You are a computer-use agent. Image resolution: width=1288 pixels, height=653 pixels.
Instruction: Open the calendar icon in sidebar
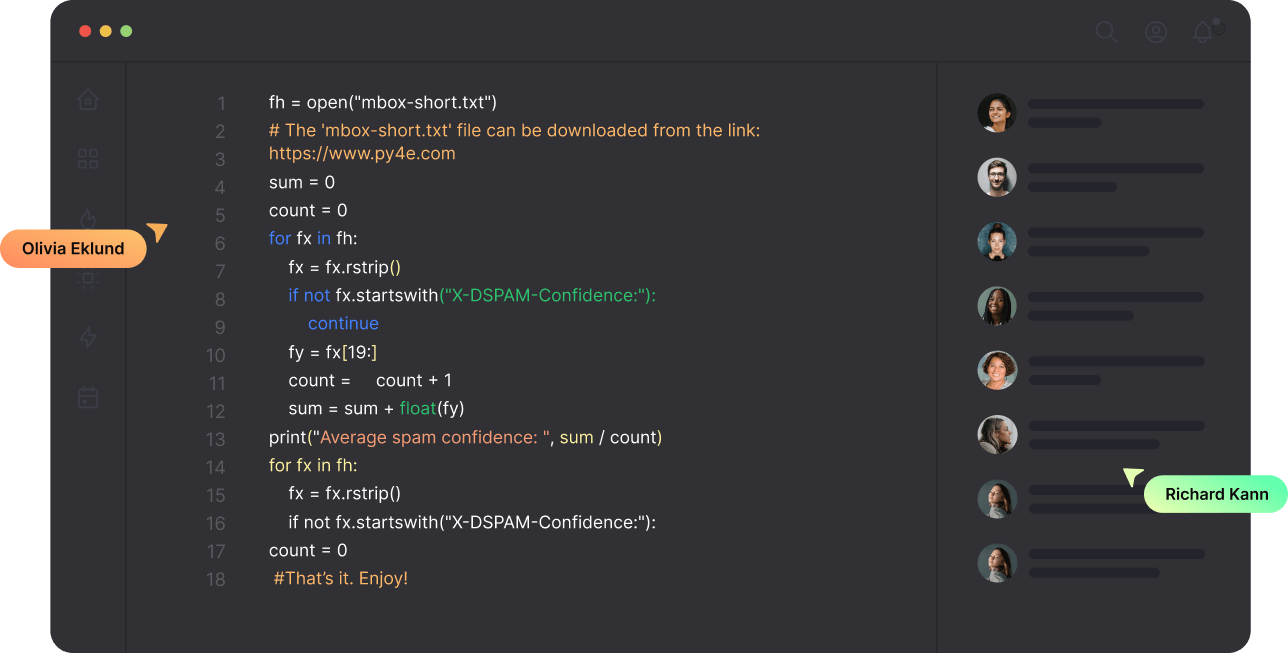88,397
